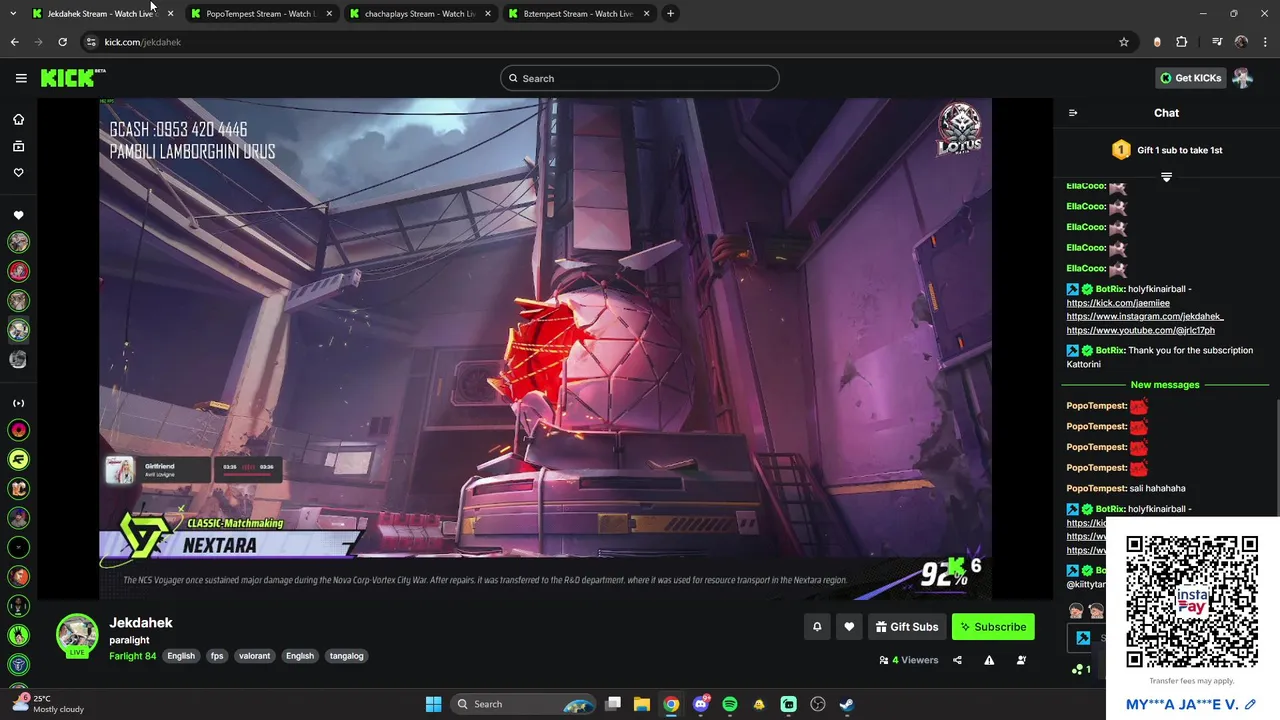Click the video player area
This screenshot has width=1280, height=720.
545,348
